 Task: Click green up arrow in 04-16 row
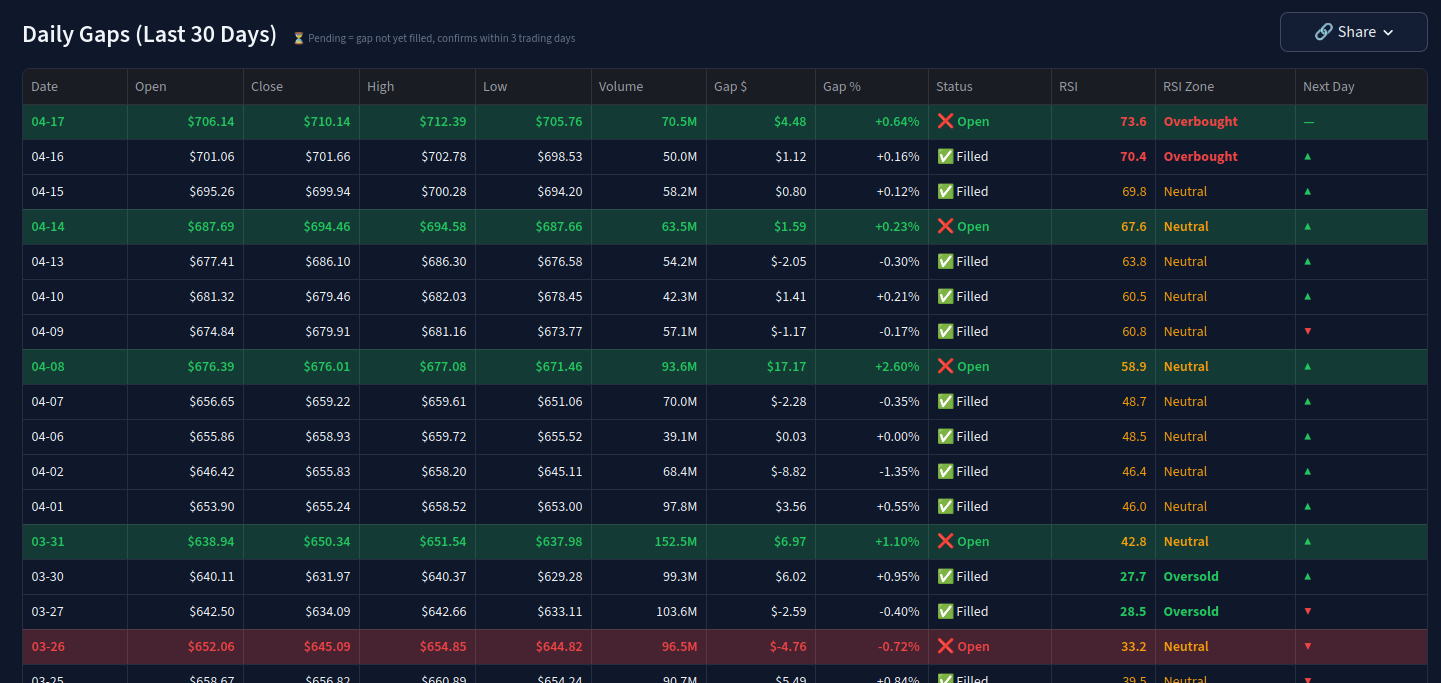pyautogui.click(x=1307, y=156)
